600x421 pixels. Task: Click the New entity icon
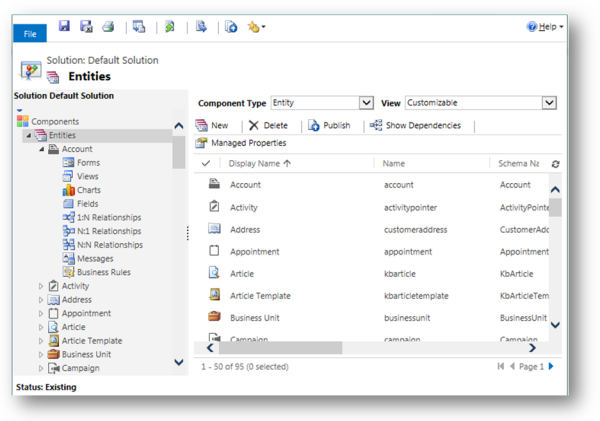[202, 126]
